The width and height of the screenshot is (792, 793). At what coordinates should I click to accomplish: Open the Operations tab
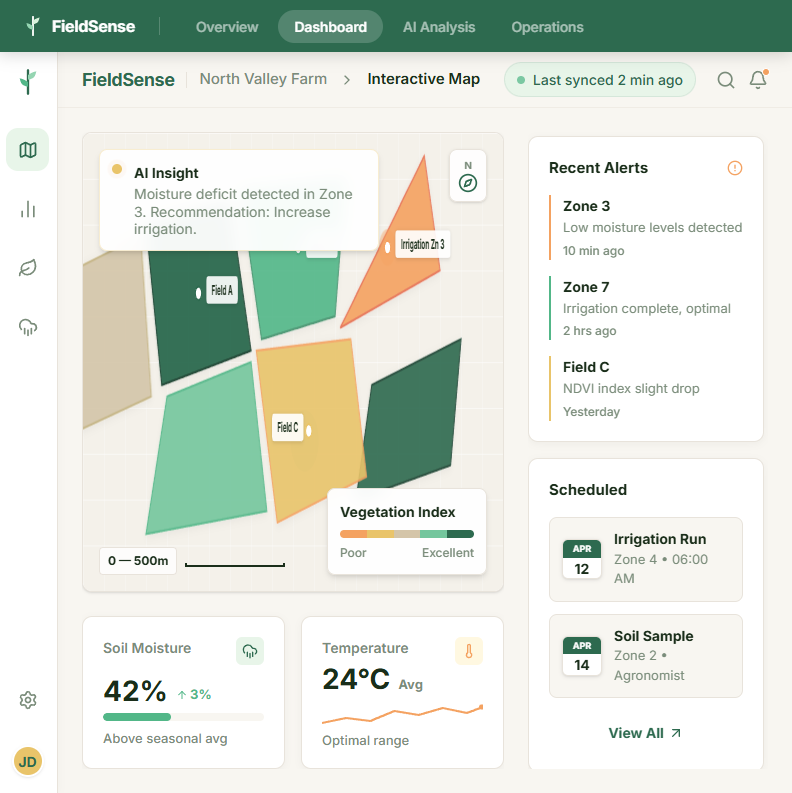(x=547, y=27)
